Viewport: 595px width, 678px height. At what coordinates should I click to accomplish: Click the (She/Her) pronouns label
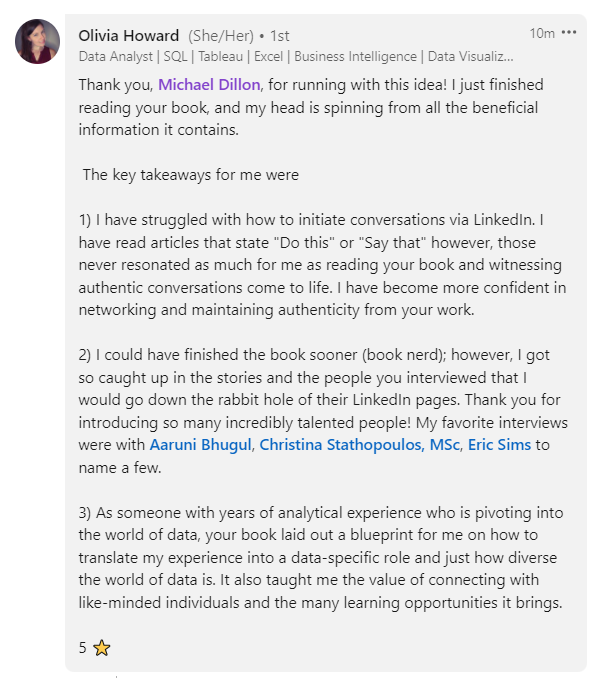(x=221, y=36)
